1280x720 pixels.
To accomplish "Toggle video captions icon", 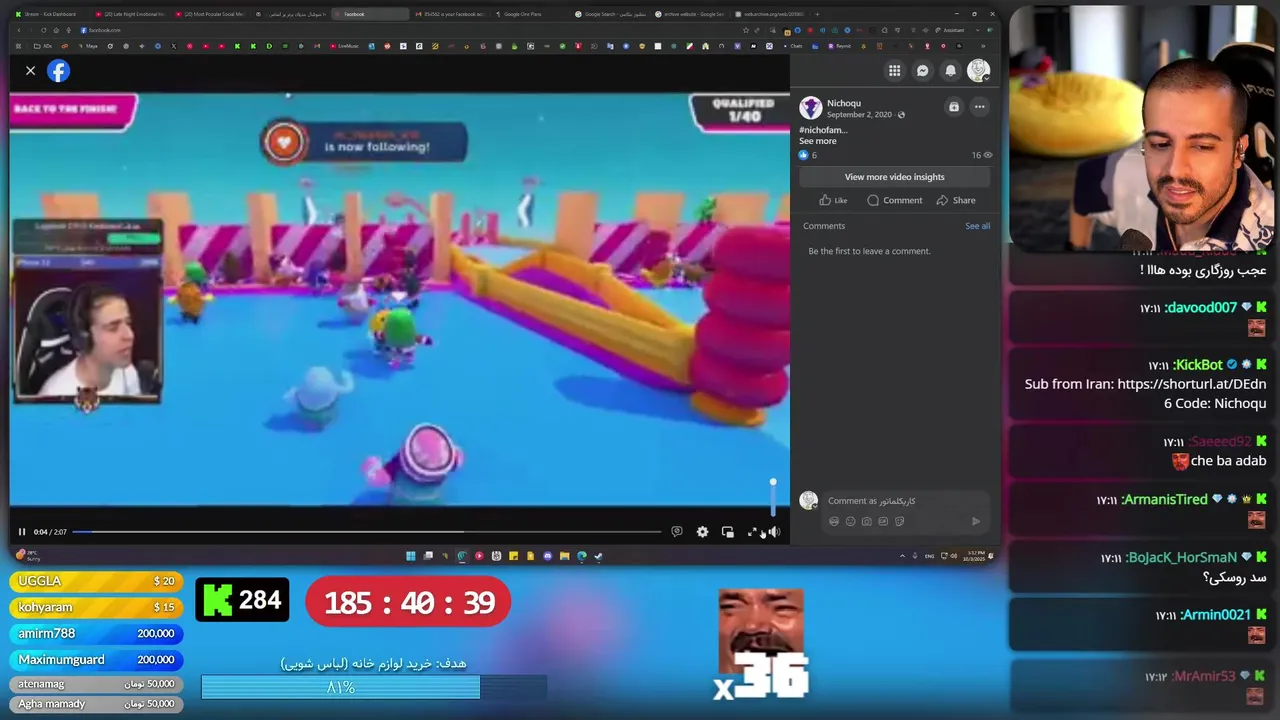I will pyautogui.click(x=677, y=532).
